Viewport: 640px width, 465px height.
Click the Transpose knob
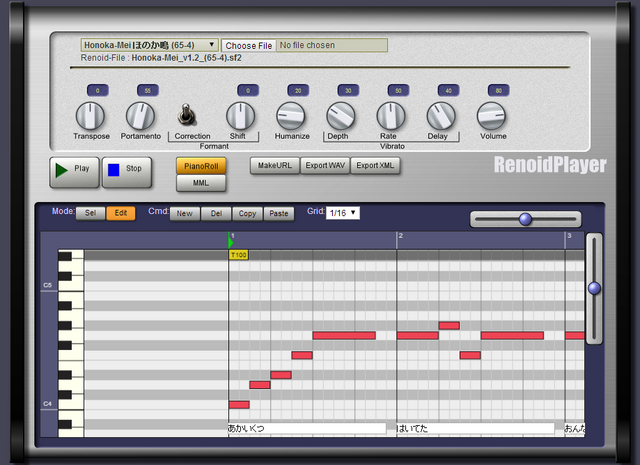pyautogui.click(x=90, y=116)
